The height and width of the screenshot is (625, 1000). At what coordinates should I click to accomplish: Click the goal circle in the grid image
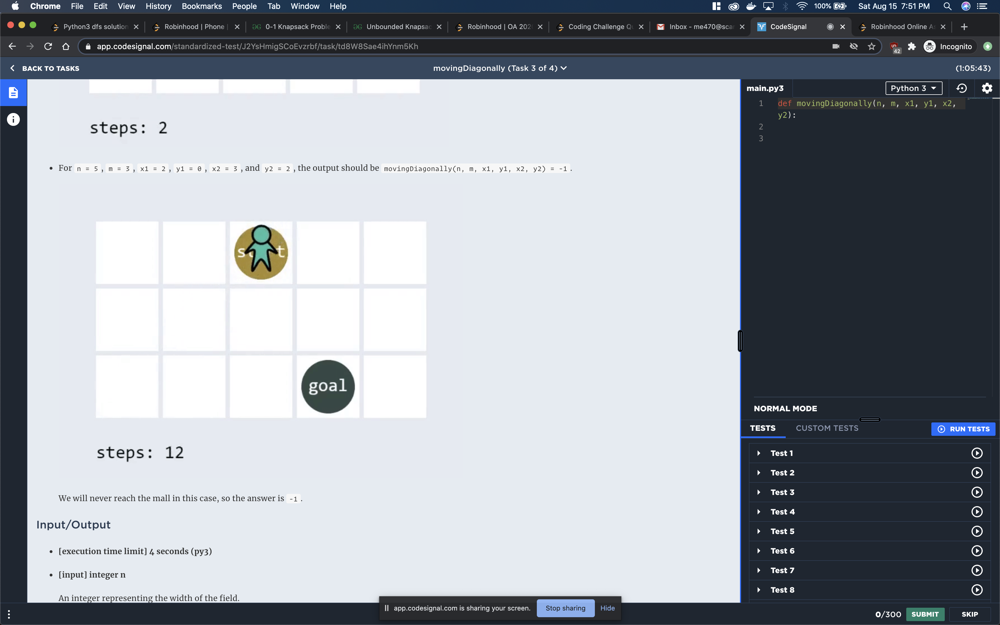[x=328, y=386]
